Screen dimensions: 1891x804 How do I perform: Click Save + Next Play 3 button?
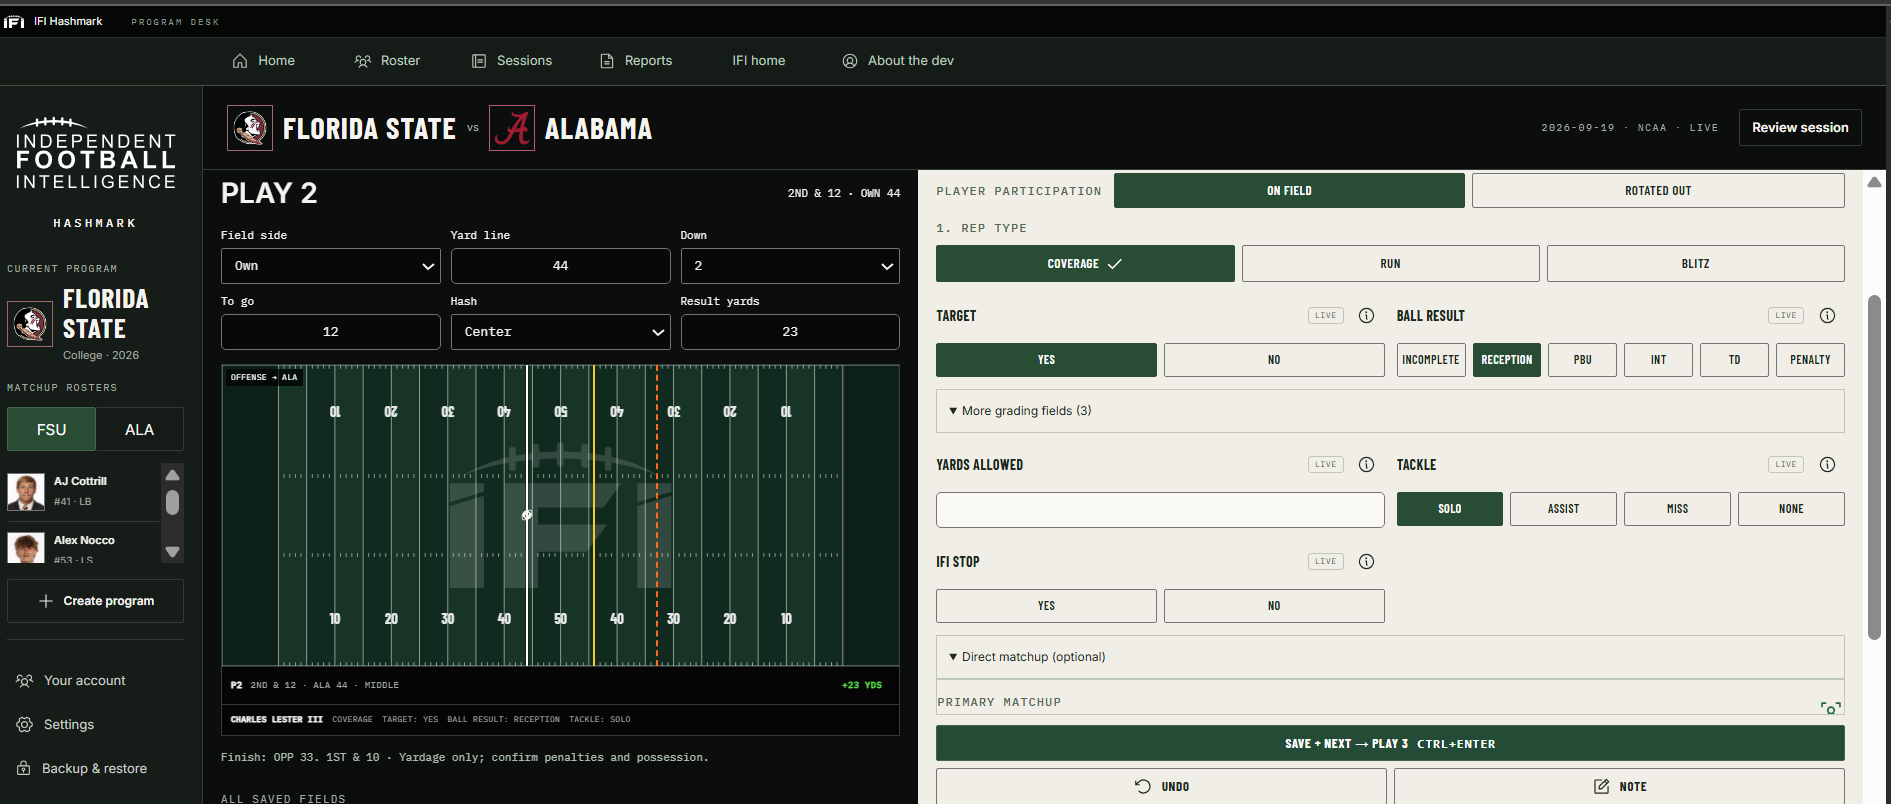1390,744
